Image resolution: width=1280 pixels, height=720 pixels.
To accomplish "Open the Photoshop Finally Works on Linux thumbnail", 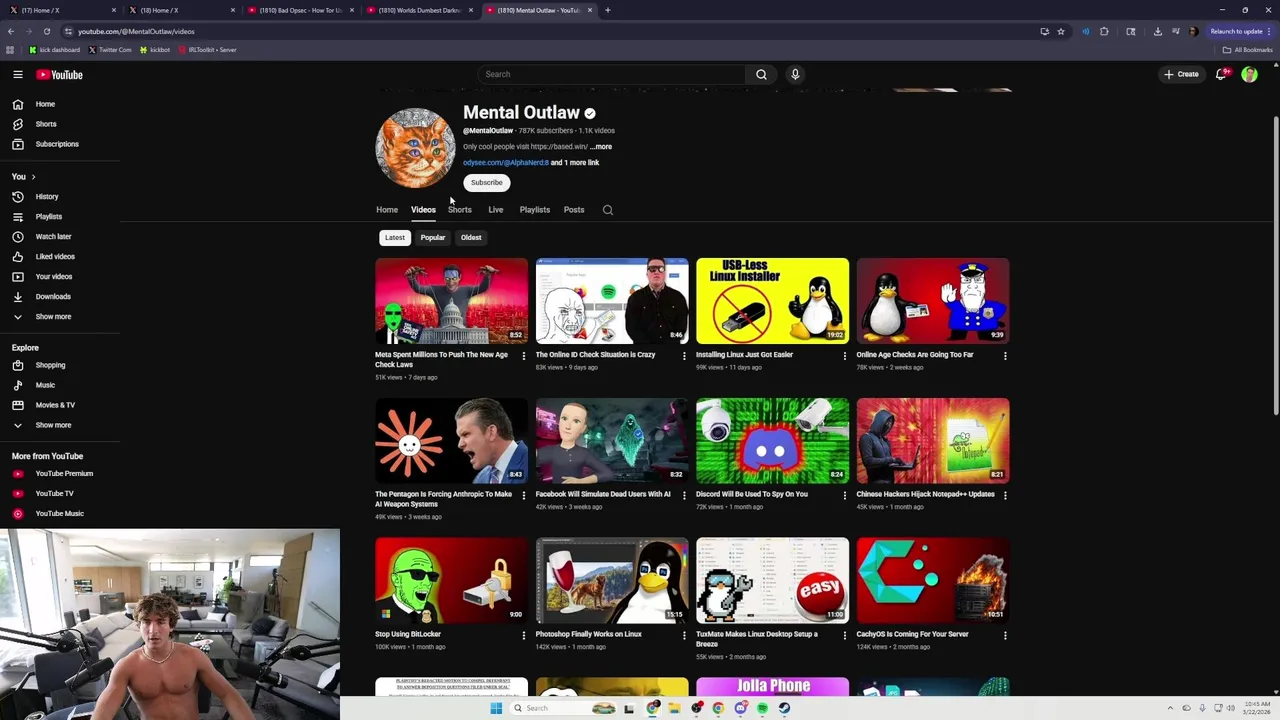I will (x=612, y=580).
